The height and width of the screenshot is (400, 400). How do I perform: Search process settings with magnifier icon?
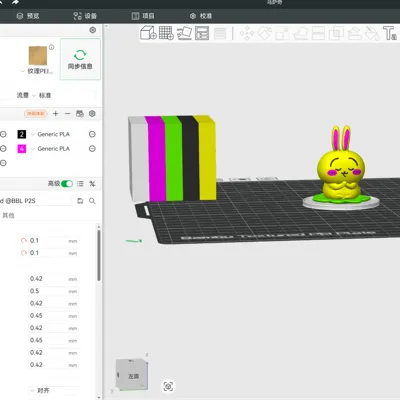click(92, 201)
